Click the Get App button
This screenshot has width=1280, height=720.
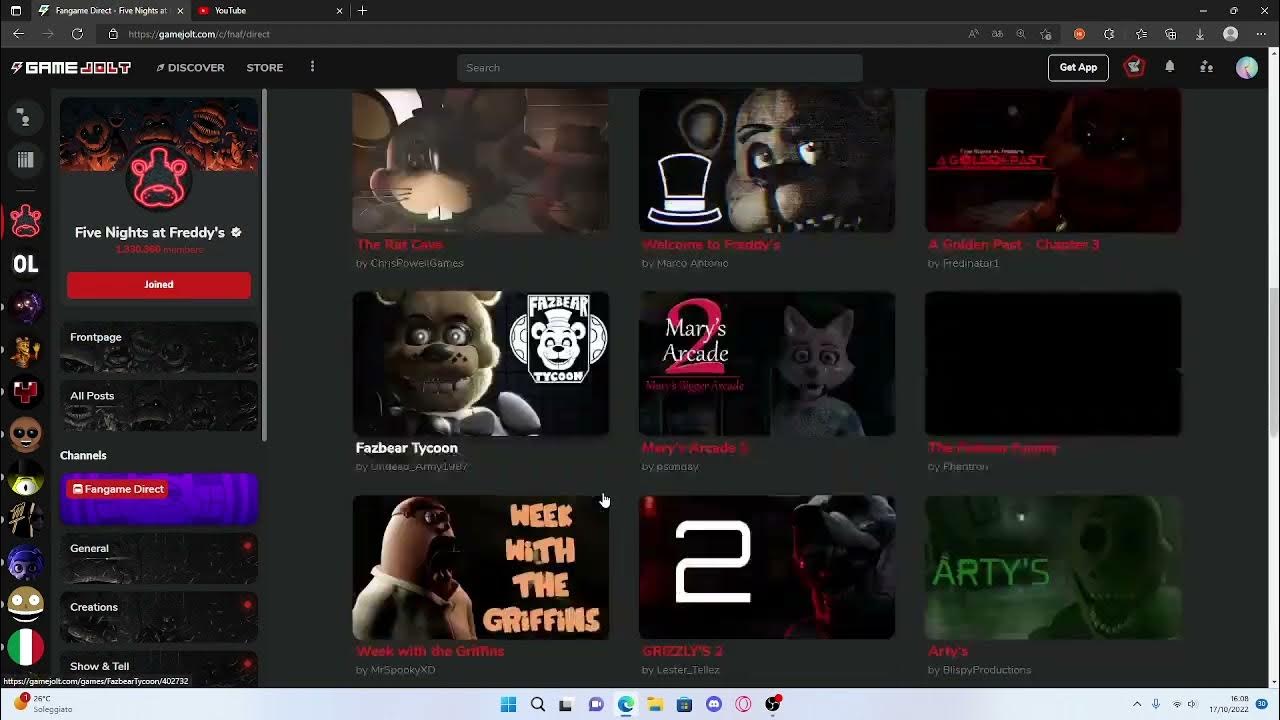tap(1078, 67)
